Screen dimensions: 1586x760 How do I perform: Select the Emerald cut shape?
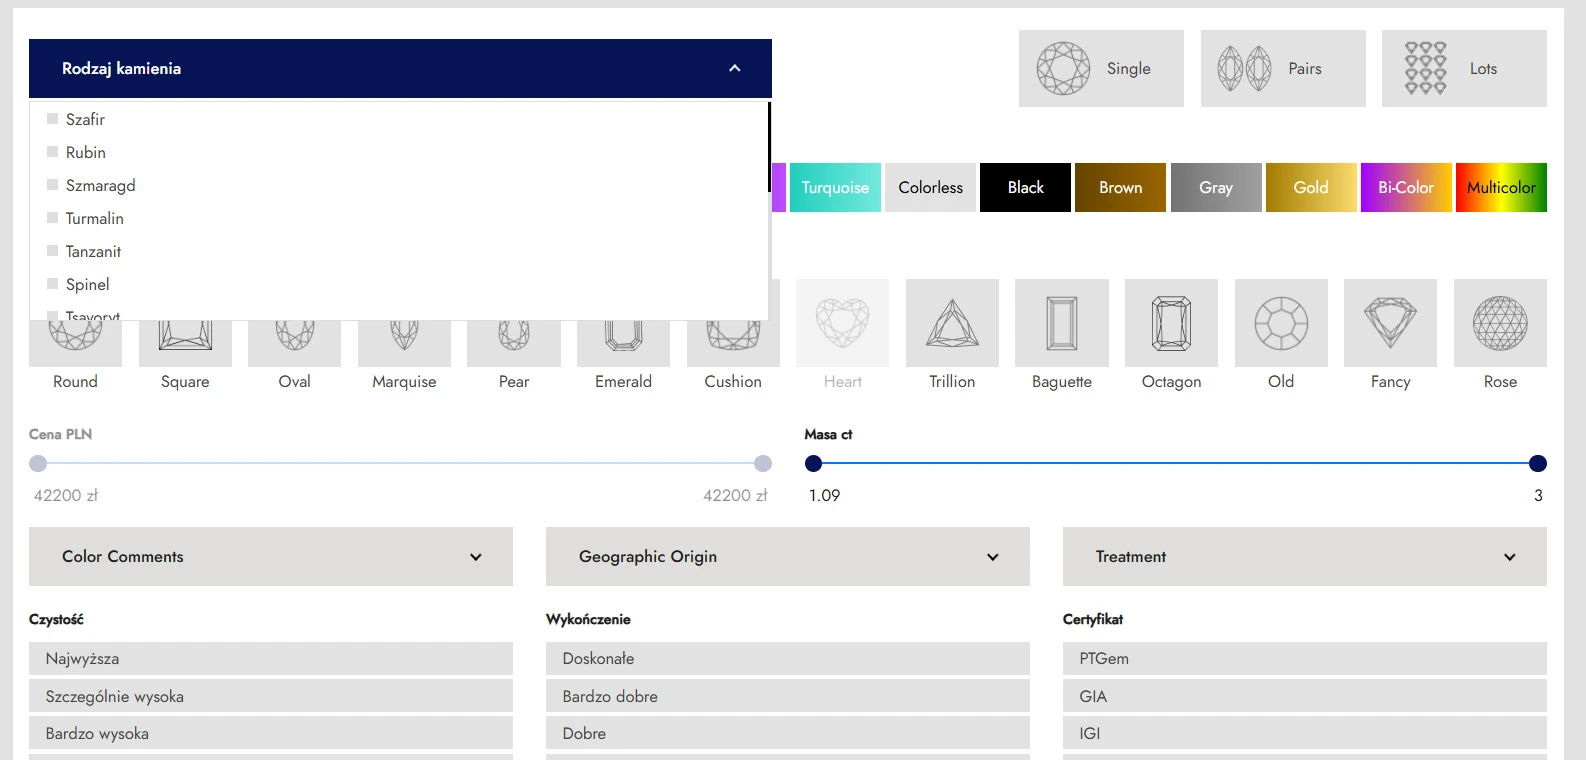pyautogui.click(x=623, y=344)
